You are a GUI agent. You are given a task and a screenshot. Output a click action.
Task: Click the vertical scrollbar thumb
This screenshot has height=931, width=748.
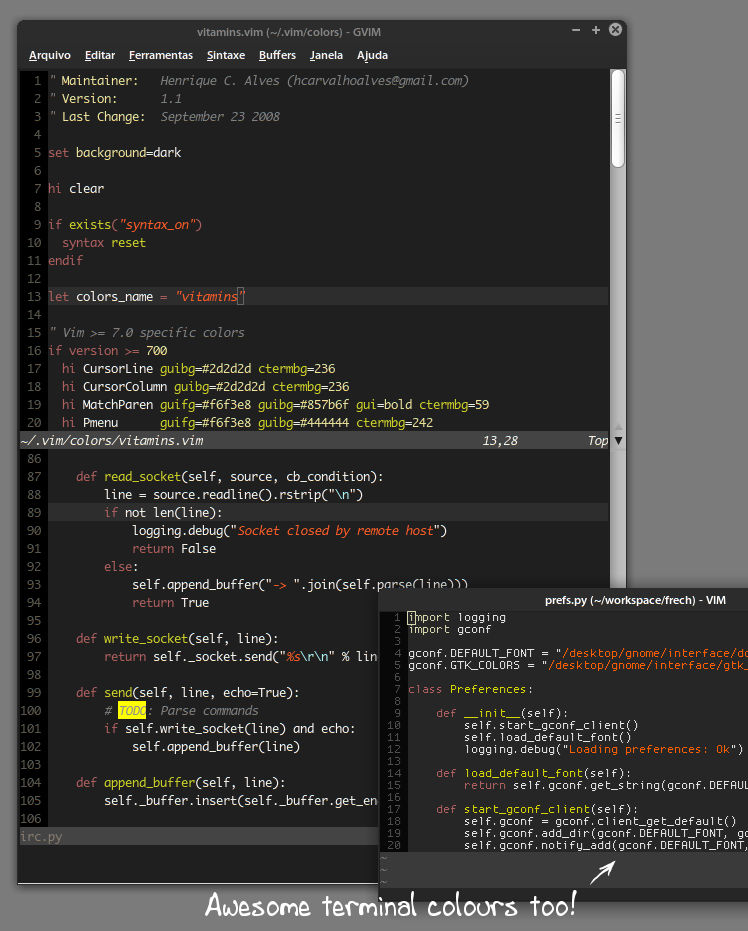[x=617, y=119]
